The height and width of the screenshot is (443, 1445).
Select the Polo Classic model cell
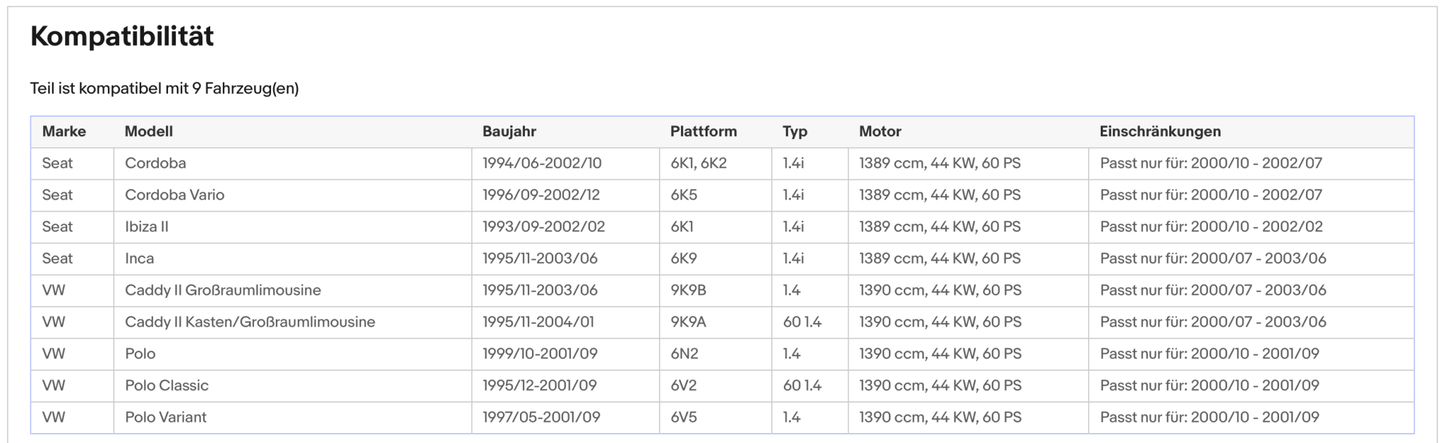click(x=167, y=386)
